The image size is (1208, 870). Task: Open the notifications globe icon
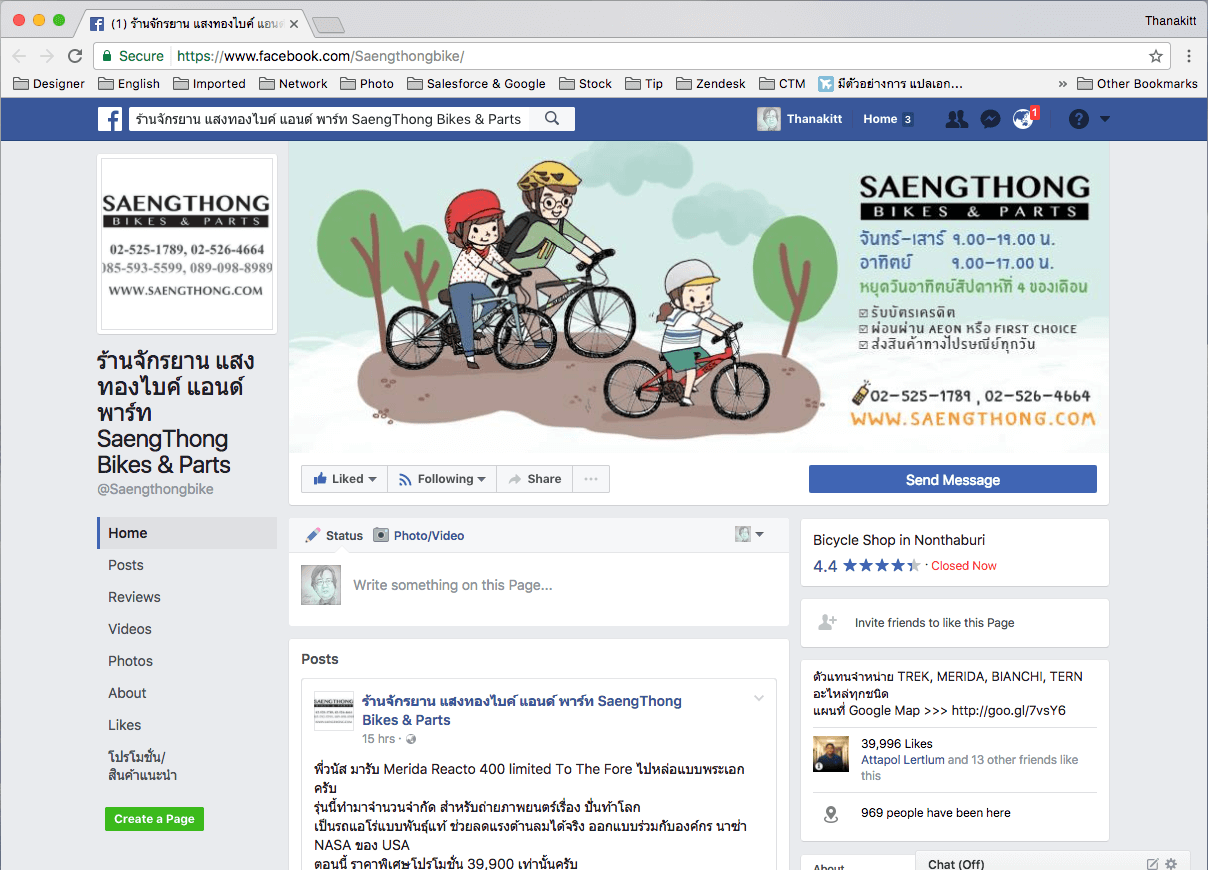pos(1023,119)
